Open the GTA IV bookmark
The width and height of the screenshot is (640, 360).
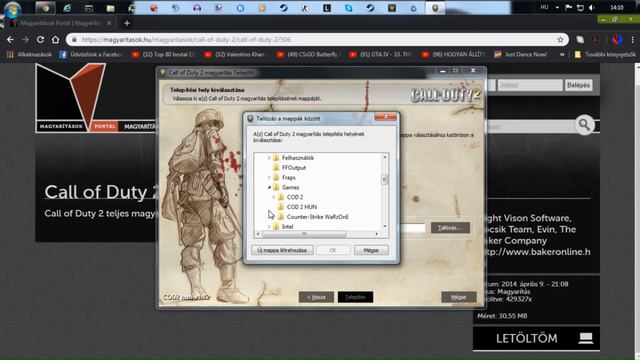coord(380,54)
